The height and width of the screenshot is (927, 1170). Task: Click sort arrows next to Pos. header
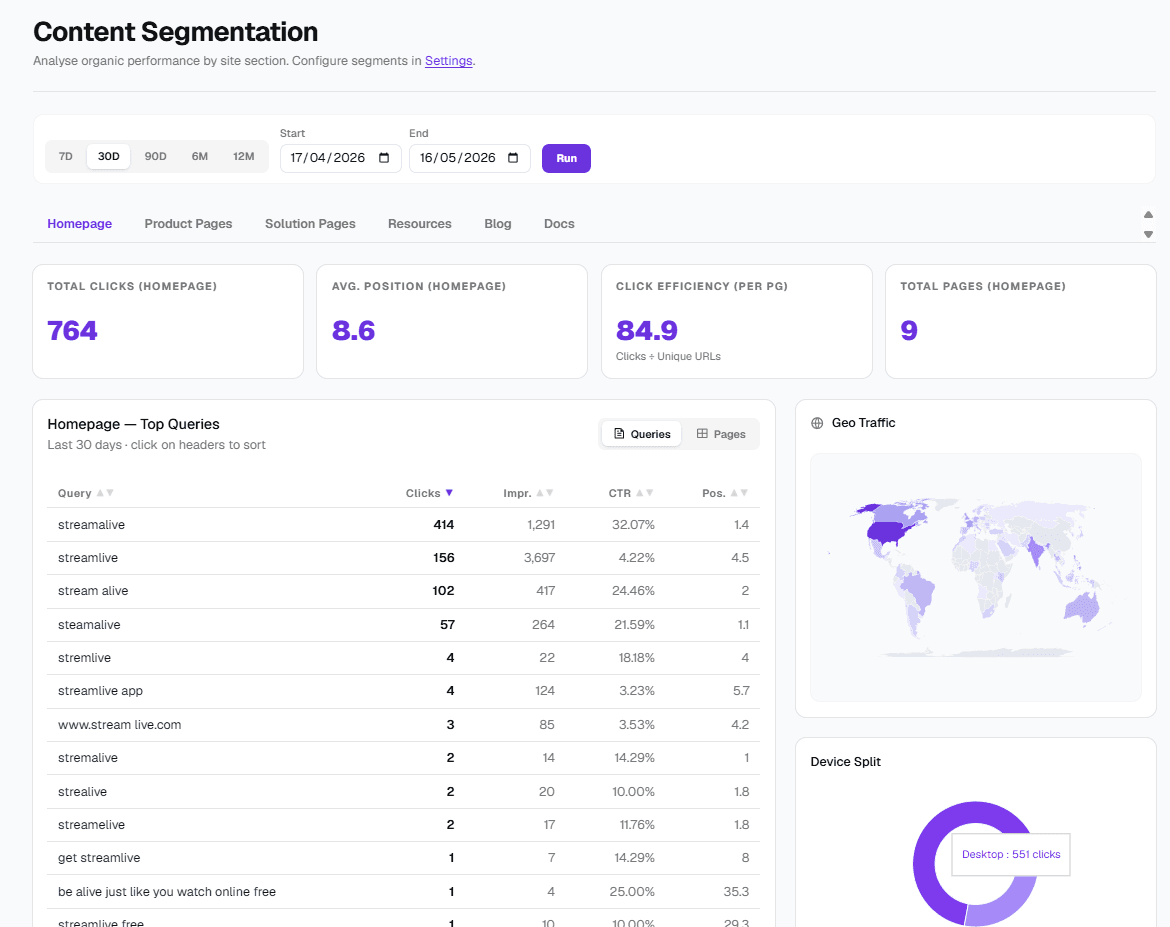coord(739,493)
